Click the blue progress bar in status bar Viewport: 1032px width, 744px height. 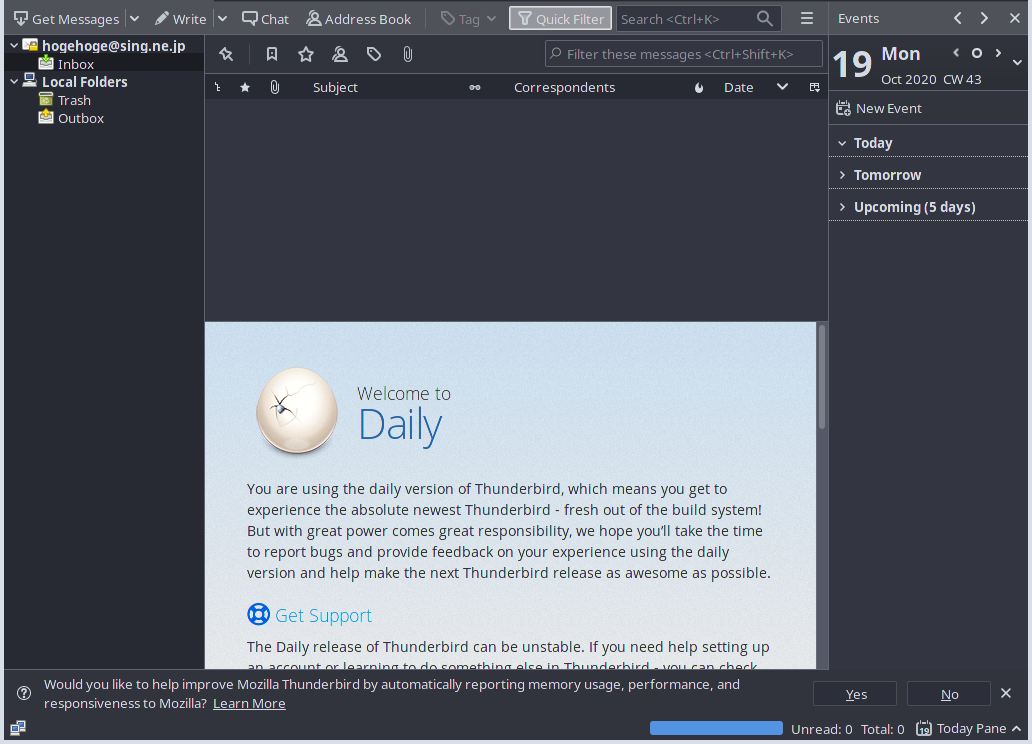pos(716,728)
